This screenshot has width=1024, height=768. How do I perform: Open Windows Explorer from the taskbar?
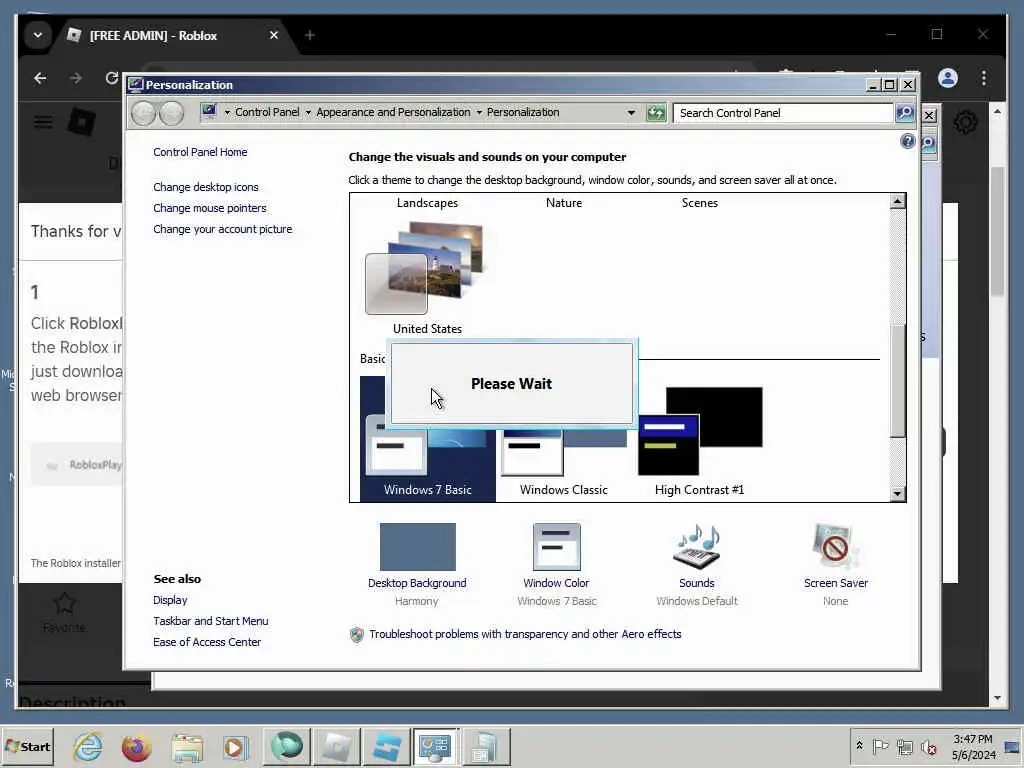click(x=187, y=747)
